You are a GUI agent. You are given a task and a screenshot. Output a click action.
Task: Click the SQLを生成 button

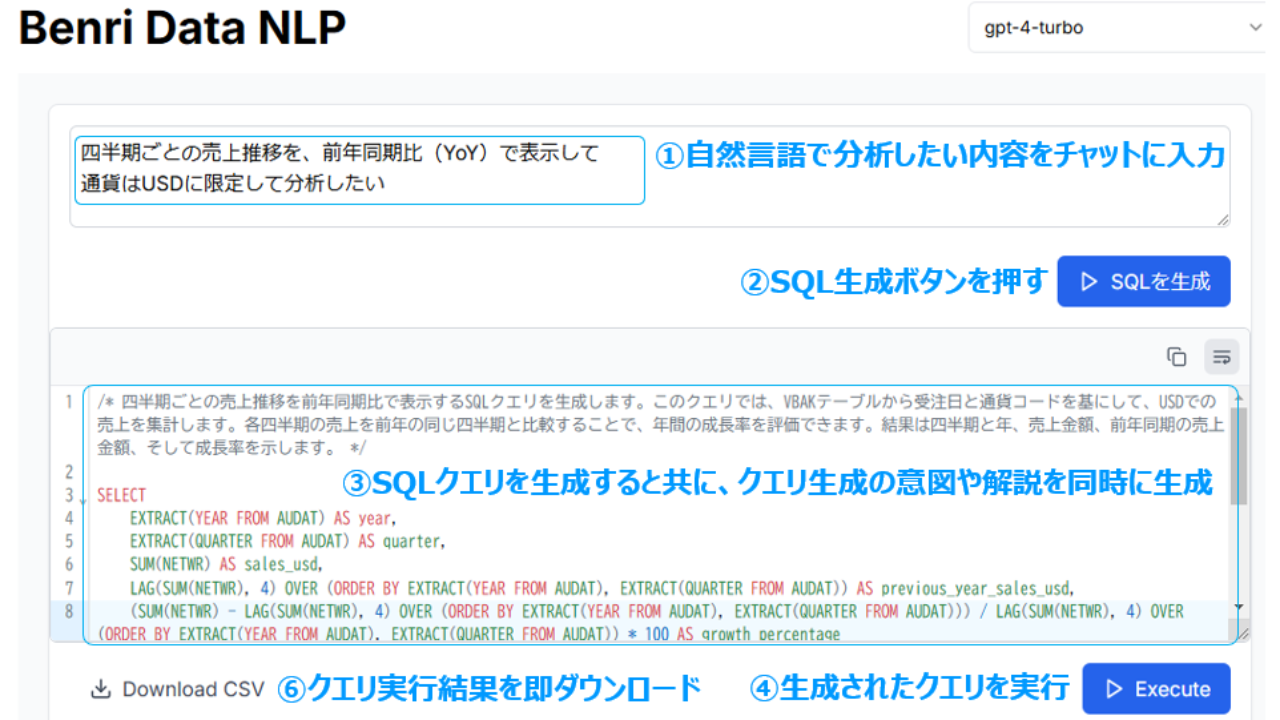point(1144,282)
